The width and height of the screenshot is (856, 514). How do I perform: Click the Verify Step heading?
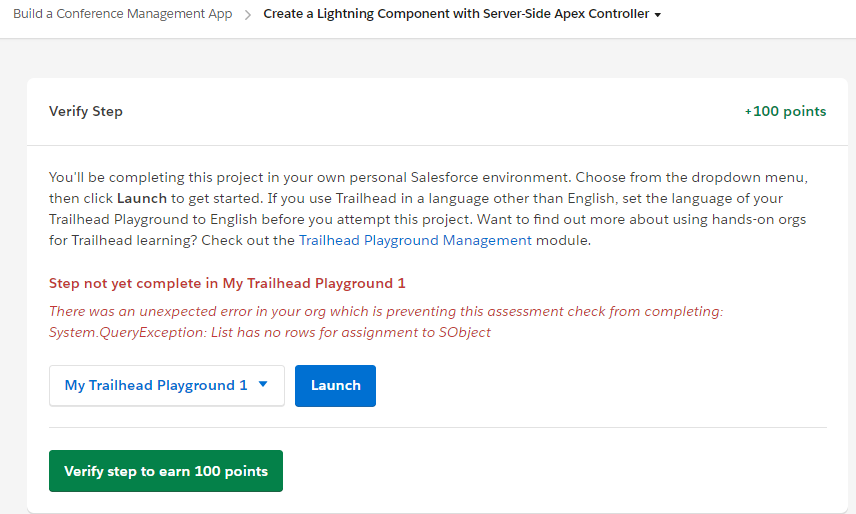coord(86,111)
